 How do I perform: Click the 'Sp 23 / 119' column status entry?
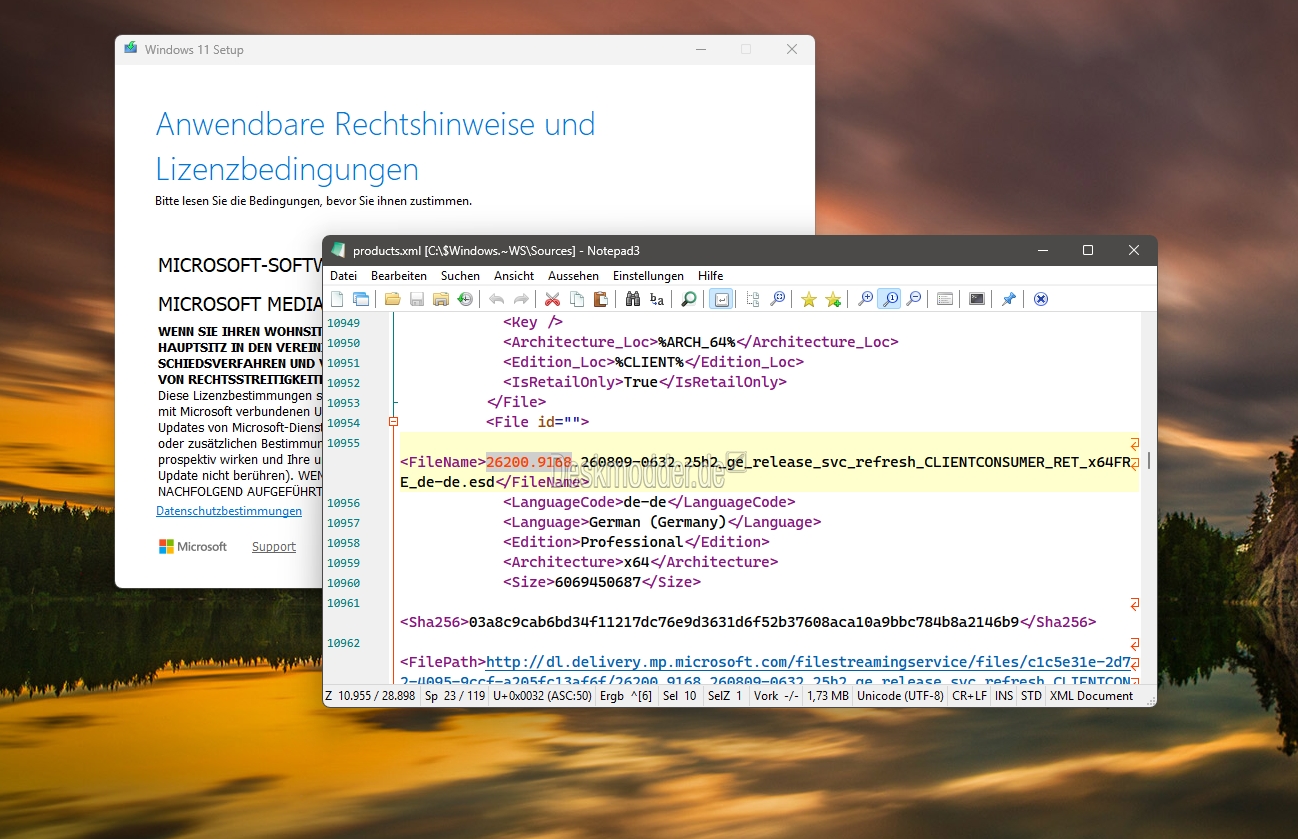[x=455, y=696]
